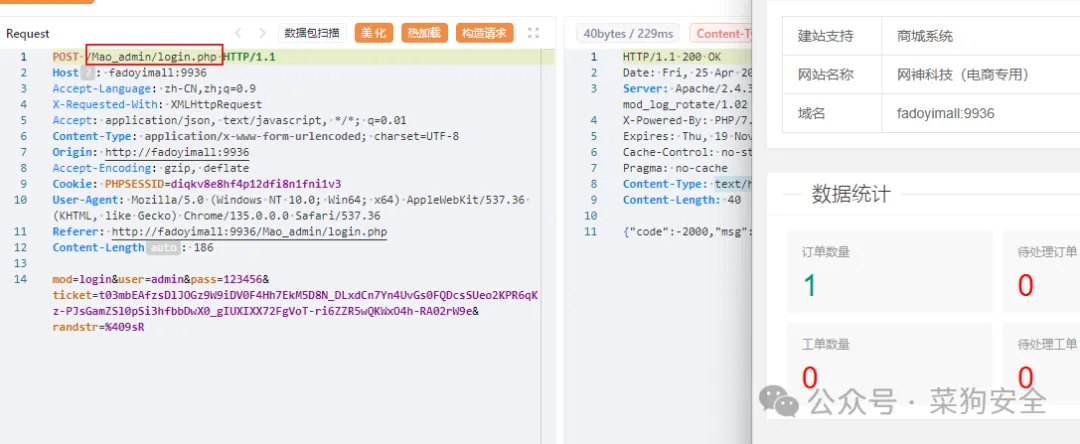The image size is (1080, 444).
Task: Click the 美化 beautify button
Action: (373, 32)
